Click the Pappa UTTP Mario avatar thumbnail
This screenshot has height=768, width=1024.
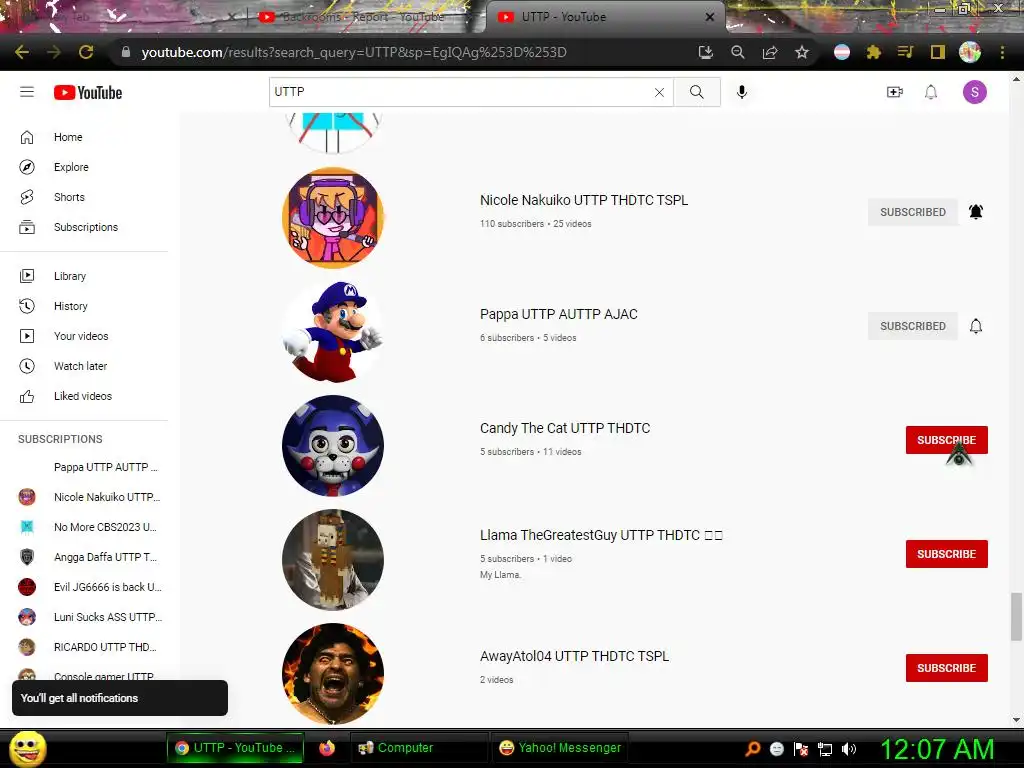333,332
